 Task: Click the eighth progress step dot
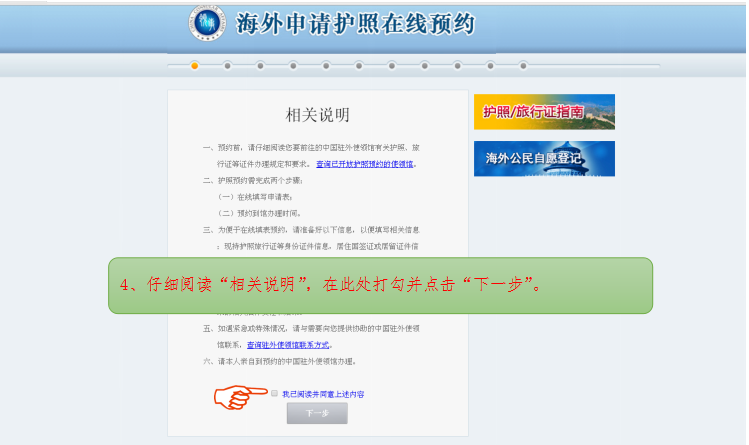point(424,66)
